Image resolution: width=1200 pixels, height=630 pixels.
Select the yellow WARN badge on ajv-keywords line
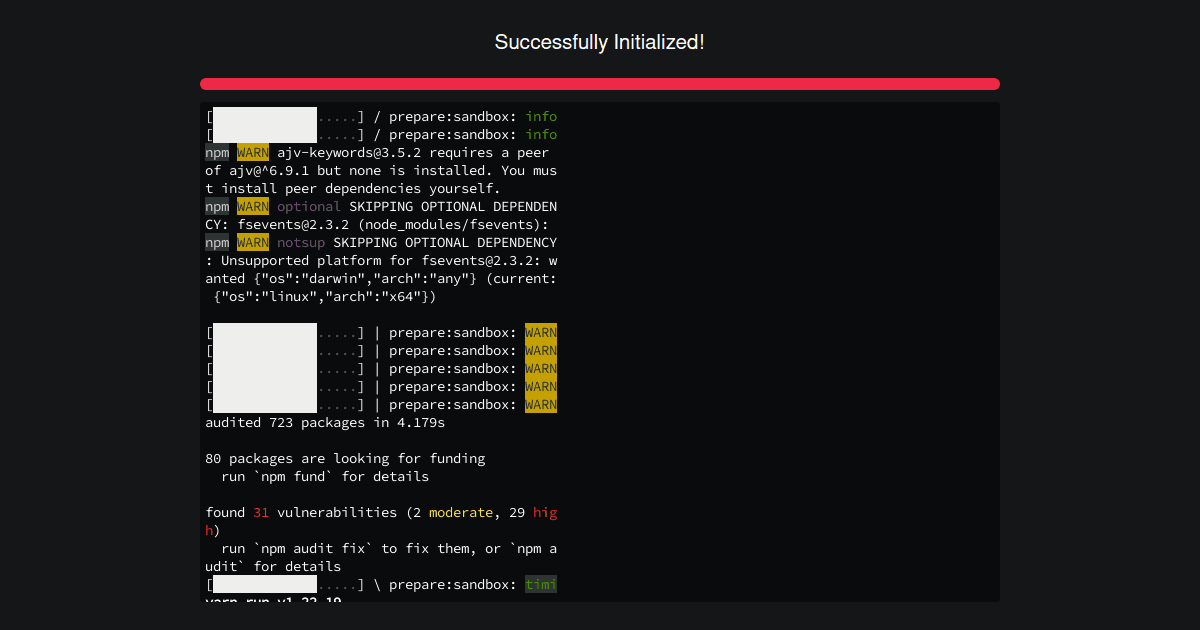[252, 152]
